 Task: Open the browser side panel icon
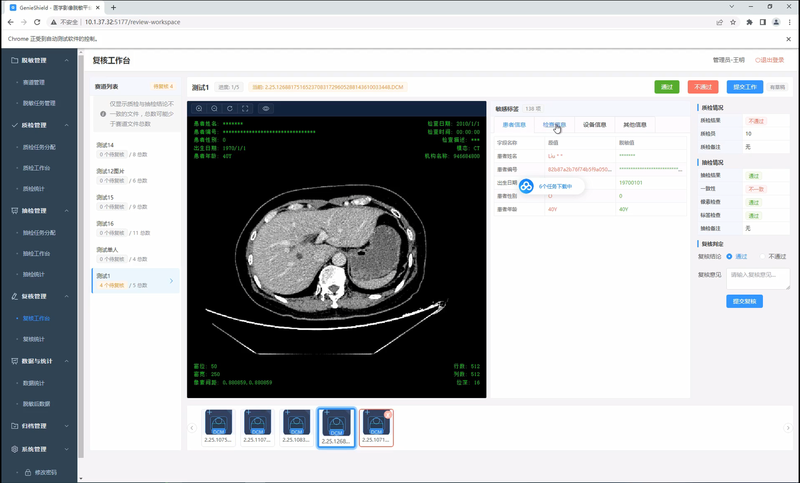point(763,22)
